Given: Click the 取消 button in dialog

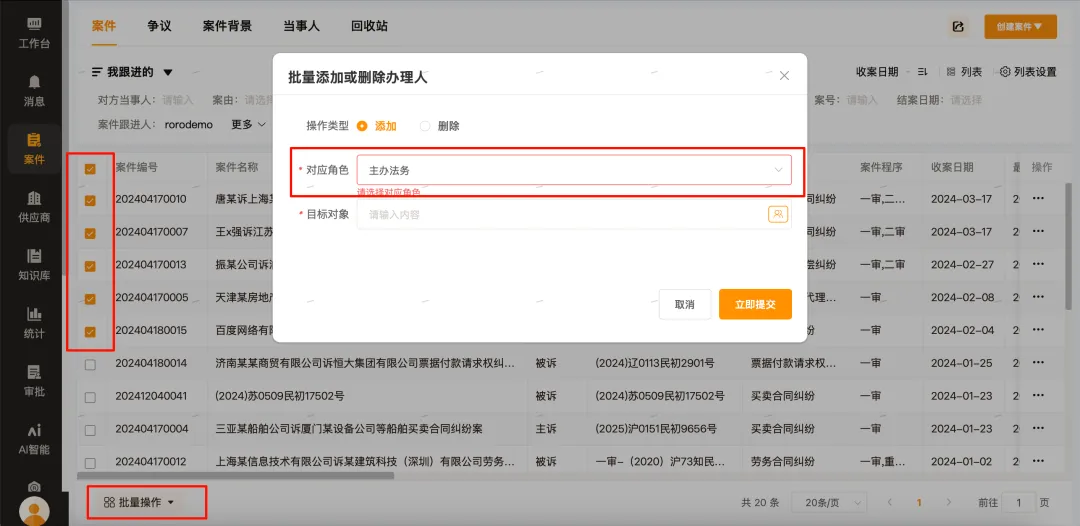Looking at the screenshot, I should coord(685,304).
